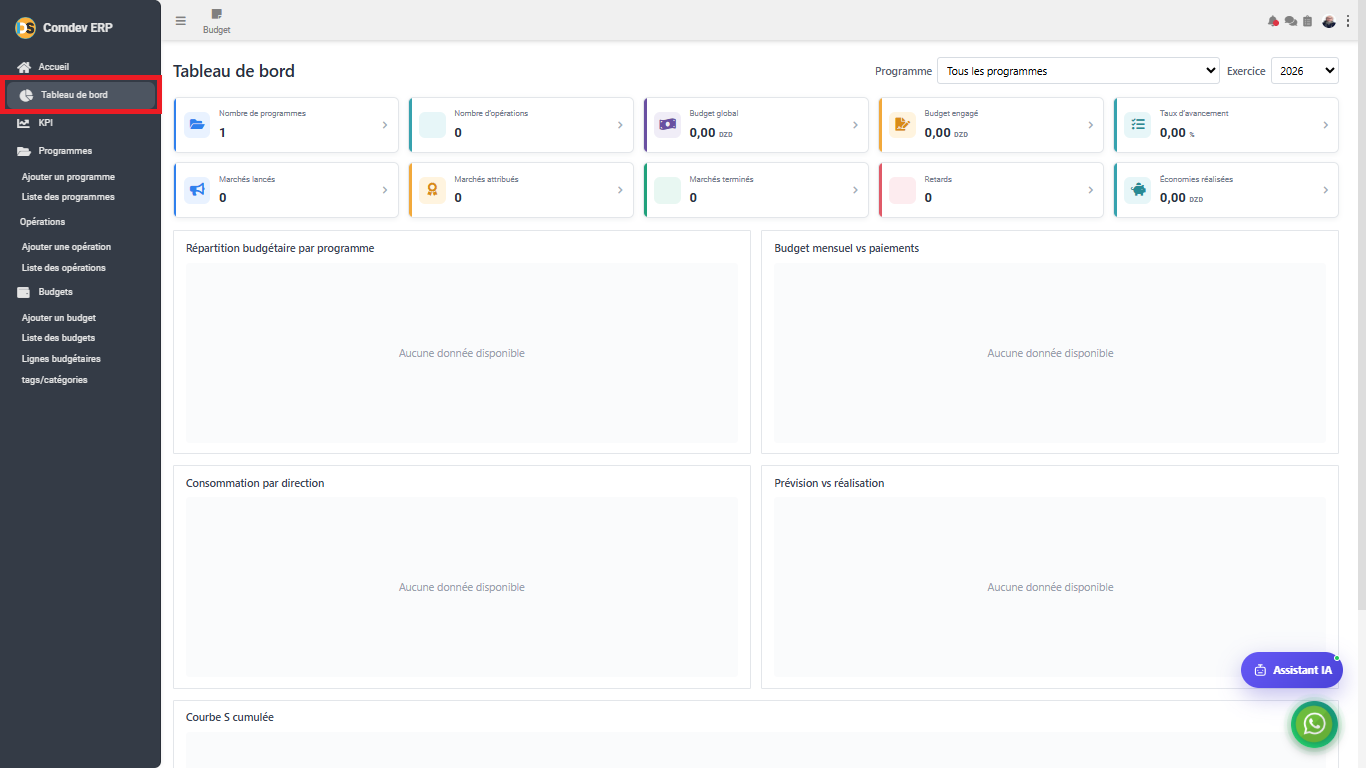1366x768 pixels.
Task: Click the Ajouter un programme link
Action: pyautogui.click(x=68, y=177)
